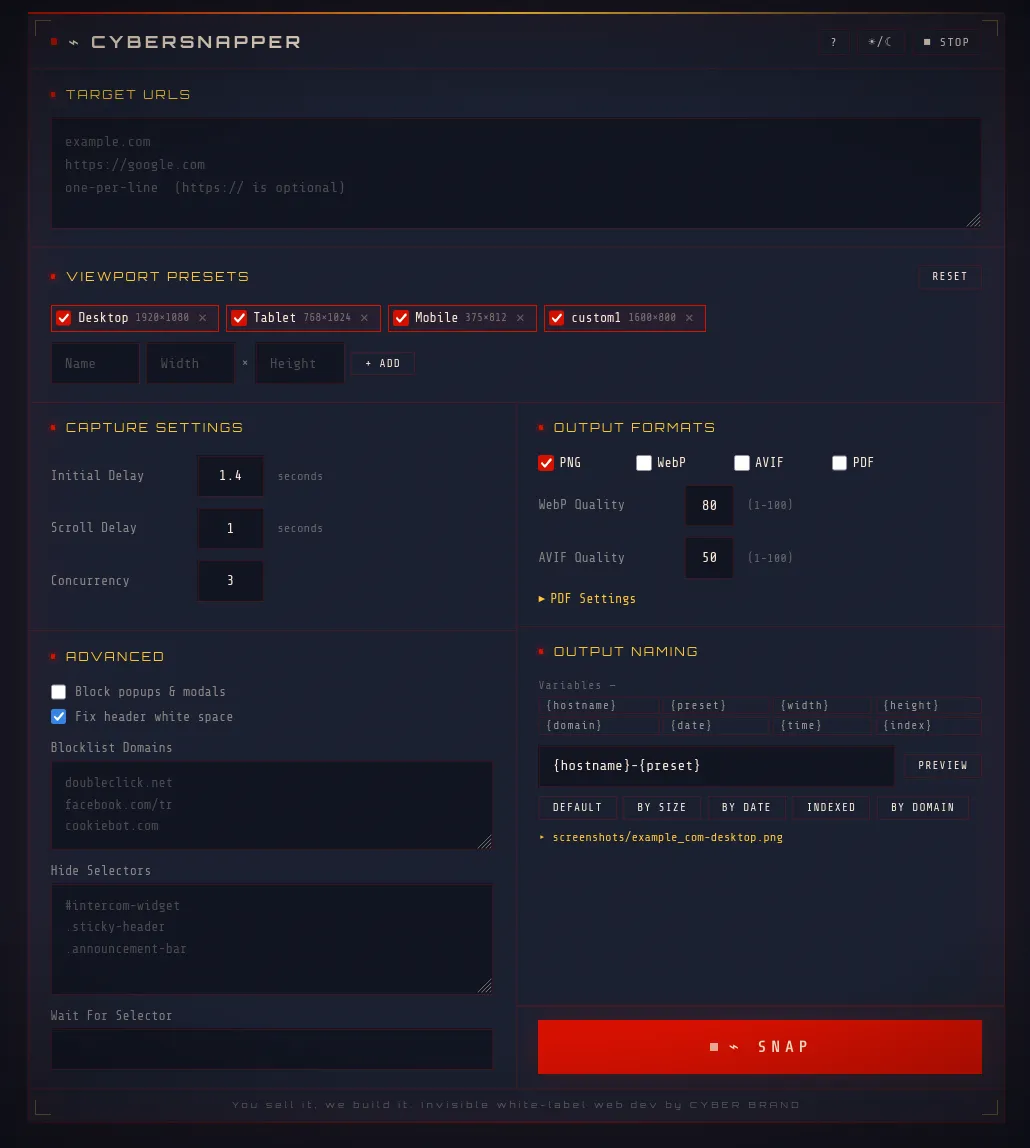Click the preset Width input field
This screenshot has height=1148, width=1030.
(190, 363)
